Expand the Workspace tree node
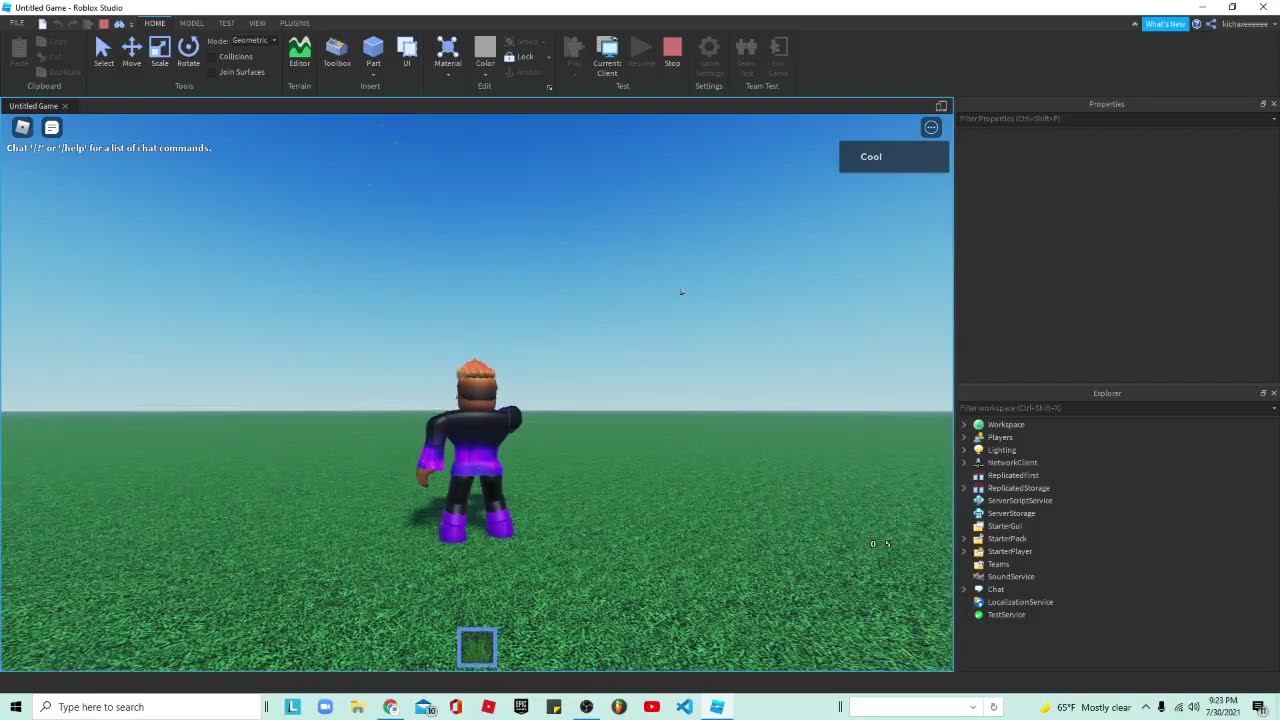 (964, 425)
